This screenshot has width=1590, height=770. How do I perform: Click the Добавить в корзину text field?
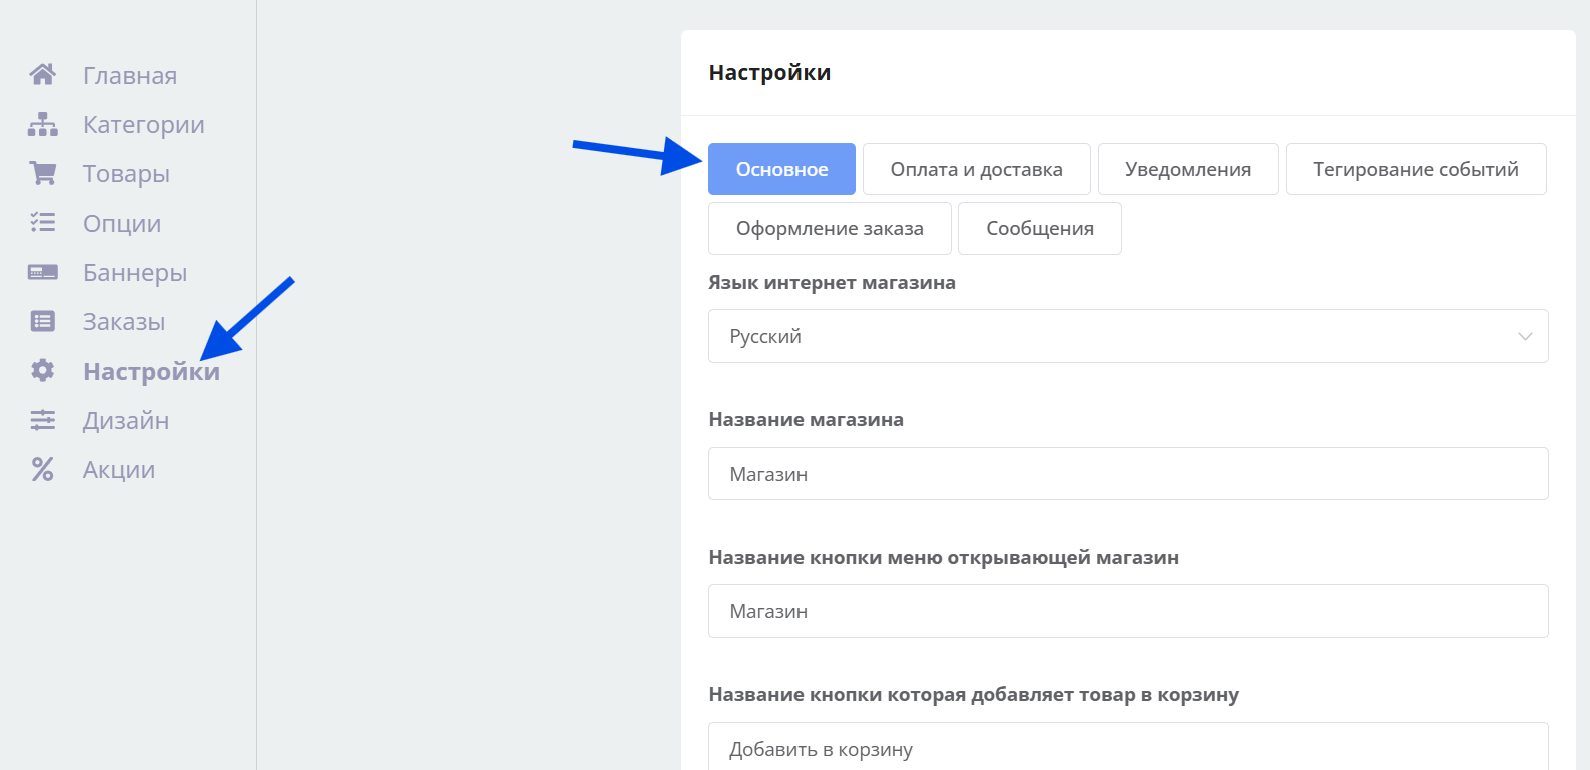[x=1127, y=748]
